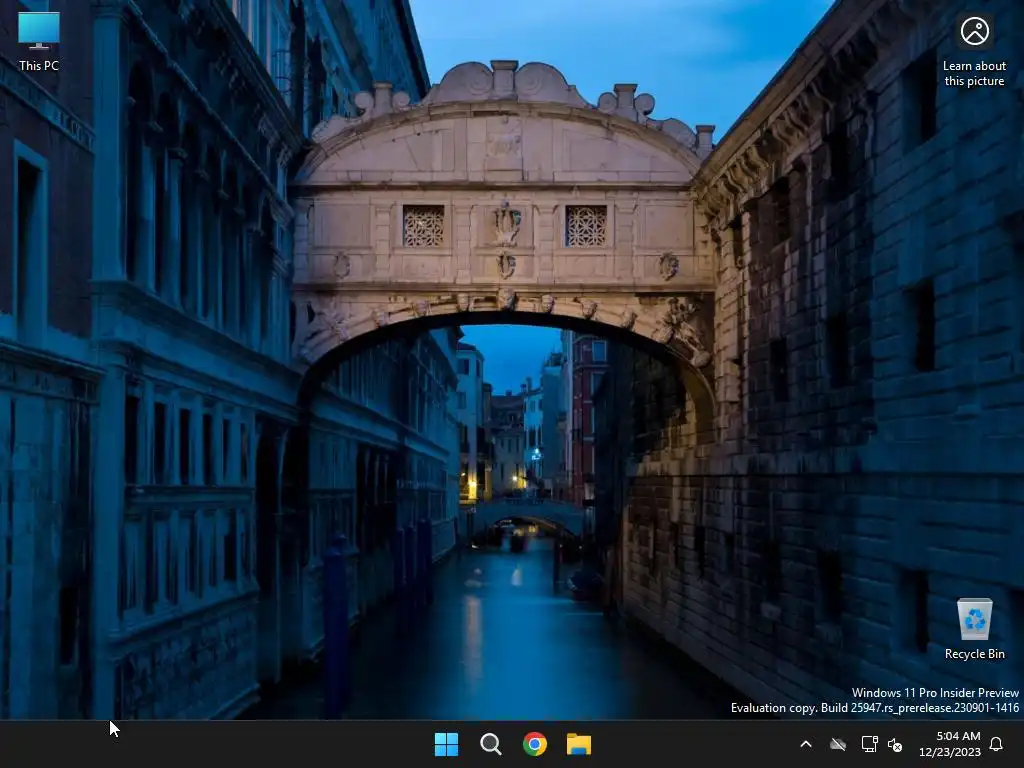Open taskbar Search
The height and width of the screenshot is (768, 1024).
pos(490,744)
